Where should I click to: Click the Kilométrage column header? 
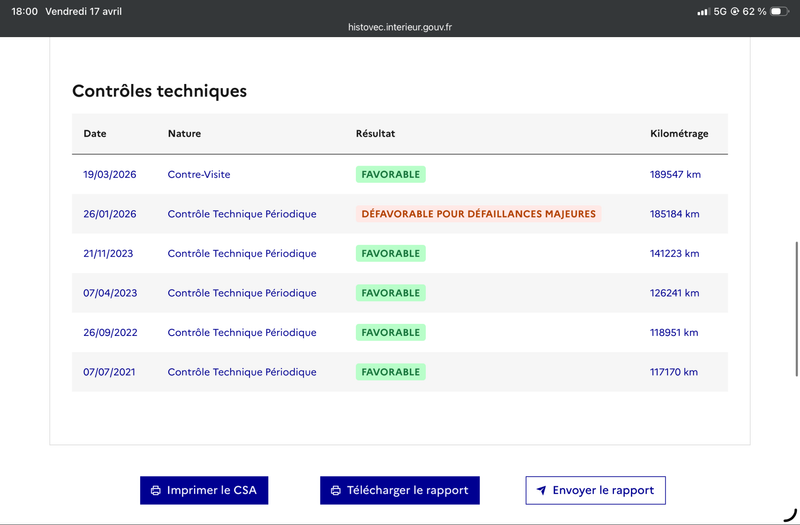pos(679,134)
